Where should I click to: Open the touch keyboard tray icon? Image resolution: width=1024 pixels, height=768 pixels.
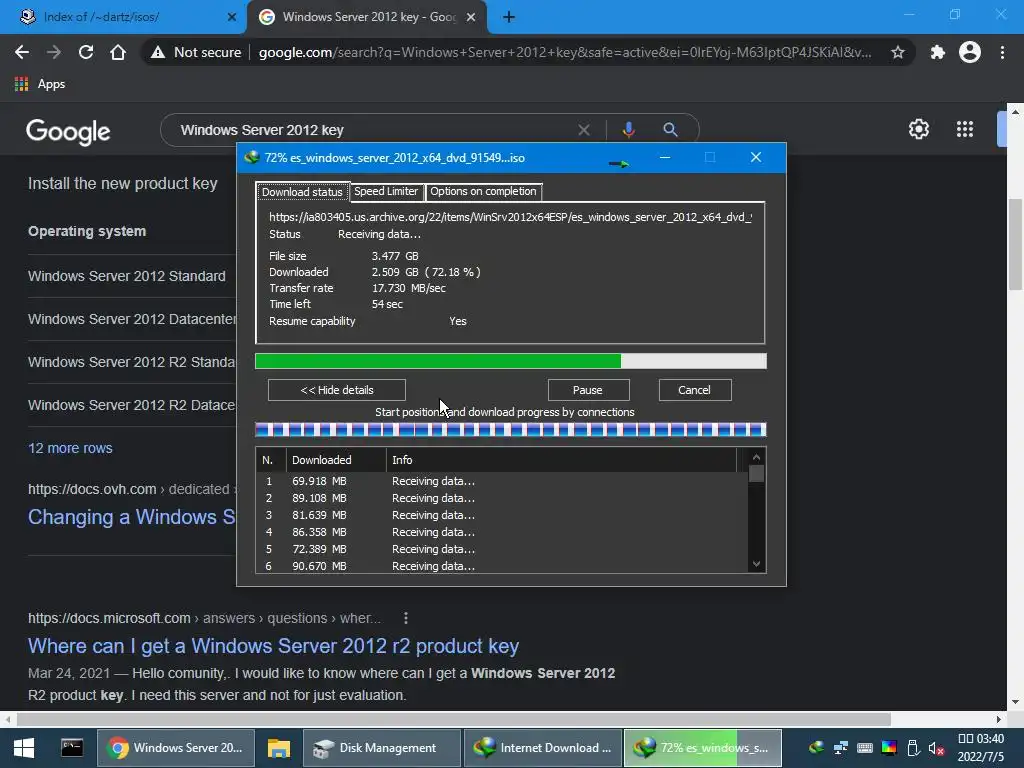click(x=865, y=748)
